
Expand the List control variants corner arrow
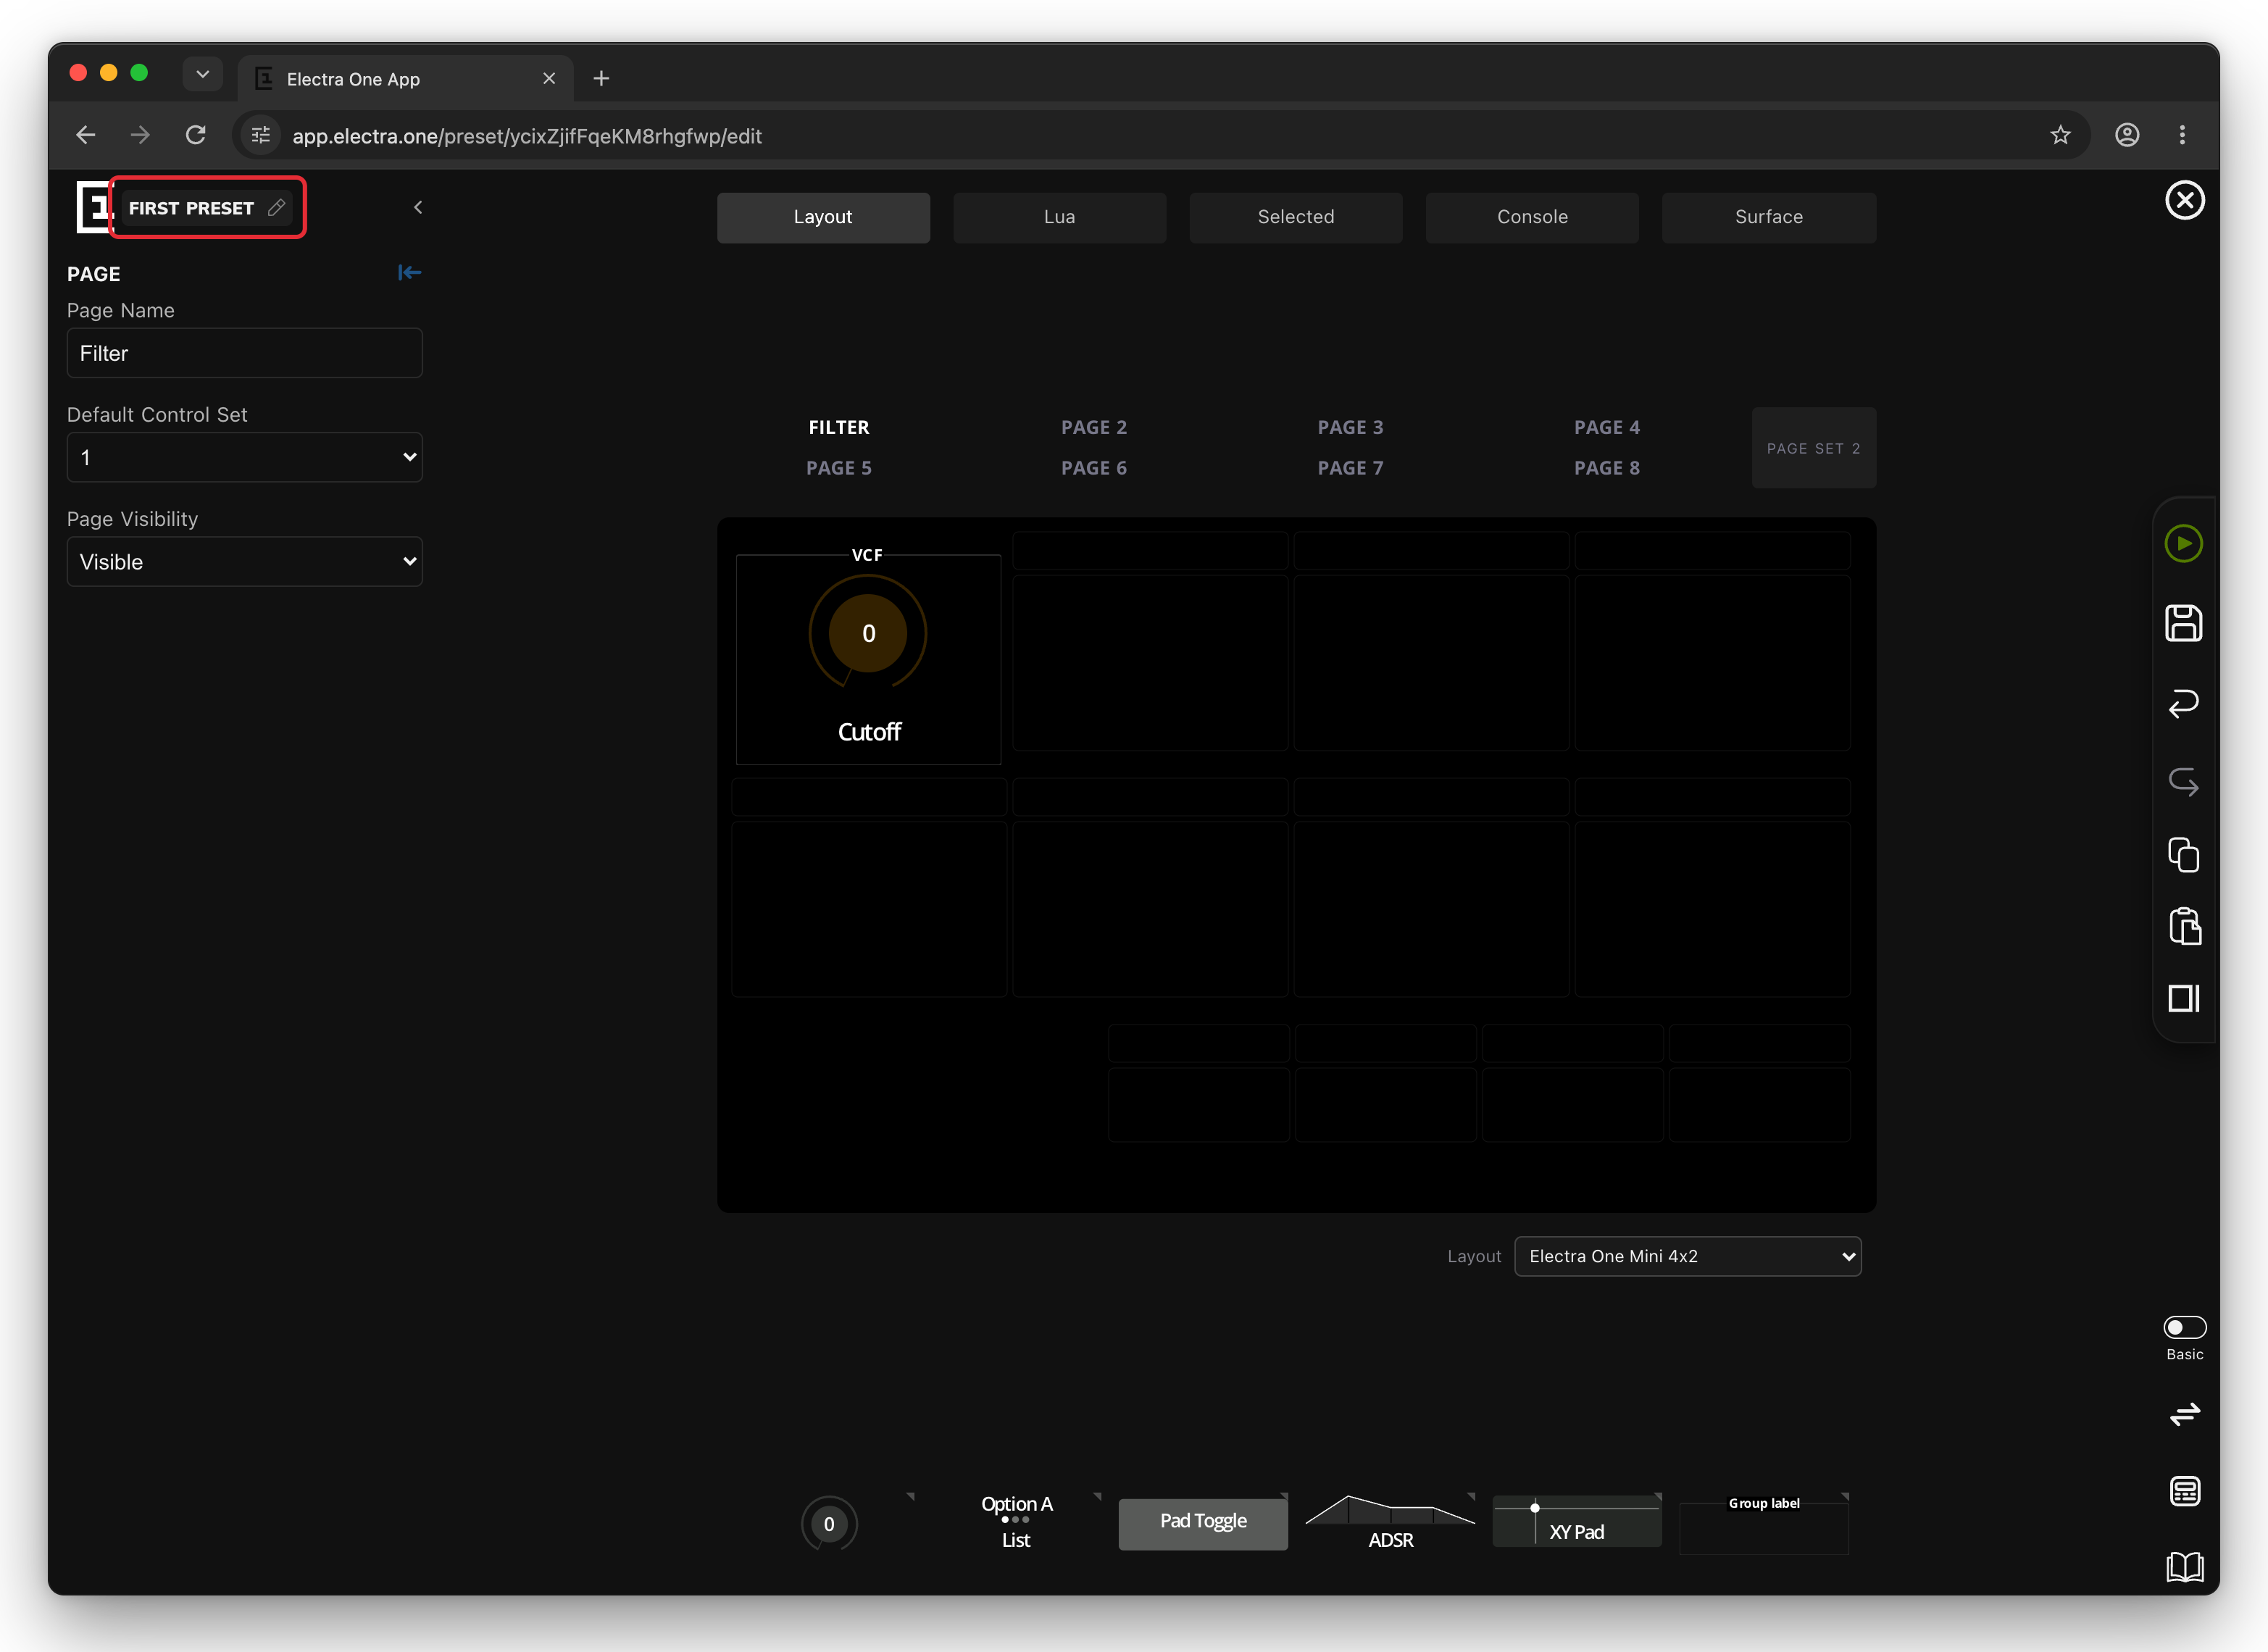click(1097, 1497)
